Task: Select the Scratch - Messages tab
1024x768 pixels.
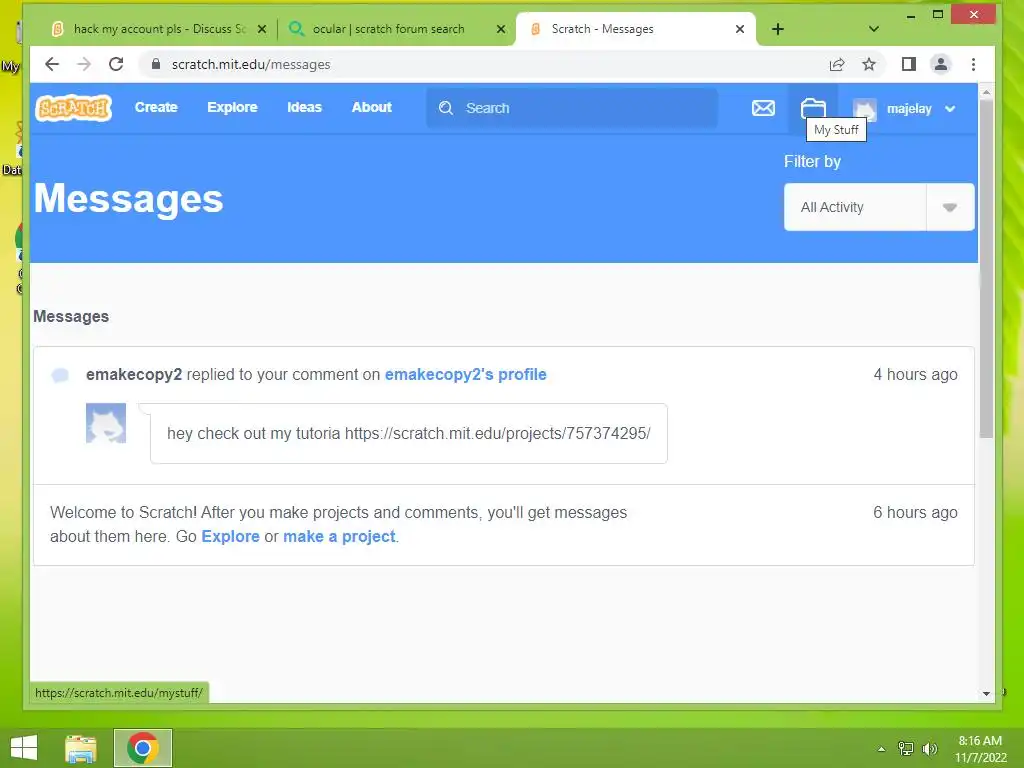Action: 635,29
